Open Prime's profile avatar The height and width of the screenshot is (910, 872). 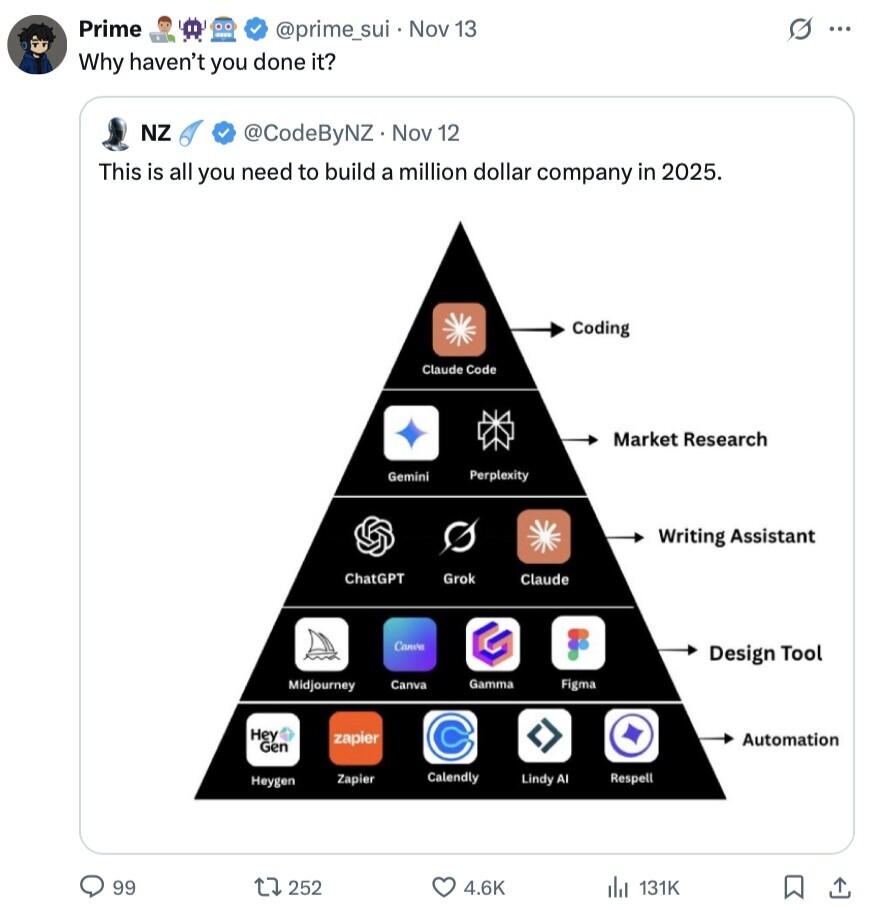click(x=37, y=46)
